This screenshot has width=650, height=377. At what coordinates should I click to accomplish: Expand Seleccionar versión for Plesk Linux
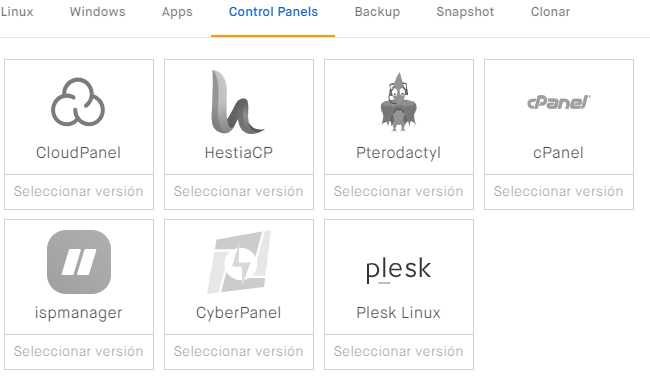(399, 352)
